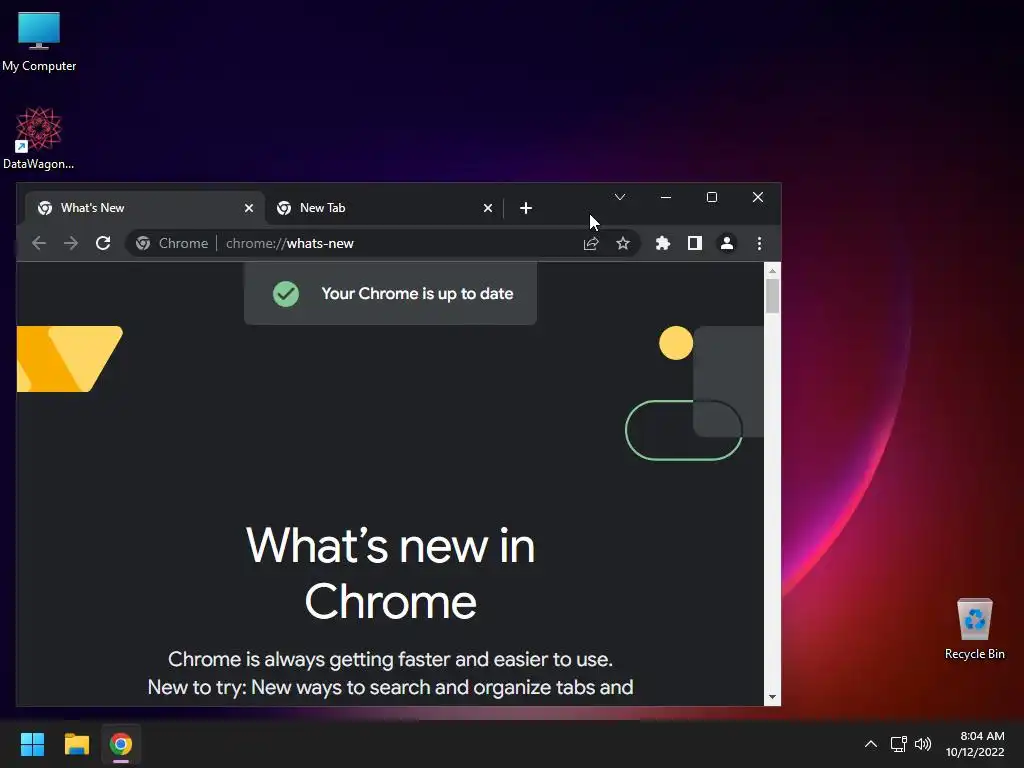Click the scrollbar down arrow

pos(773,697)
